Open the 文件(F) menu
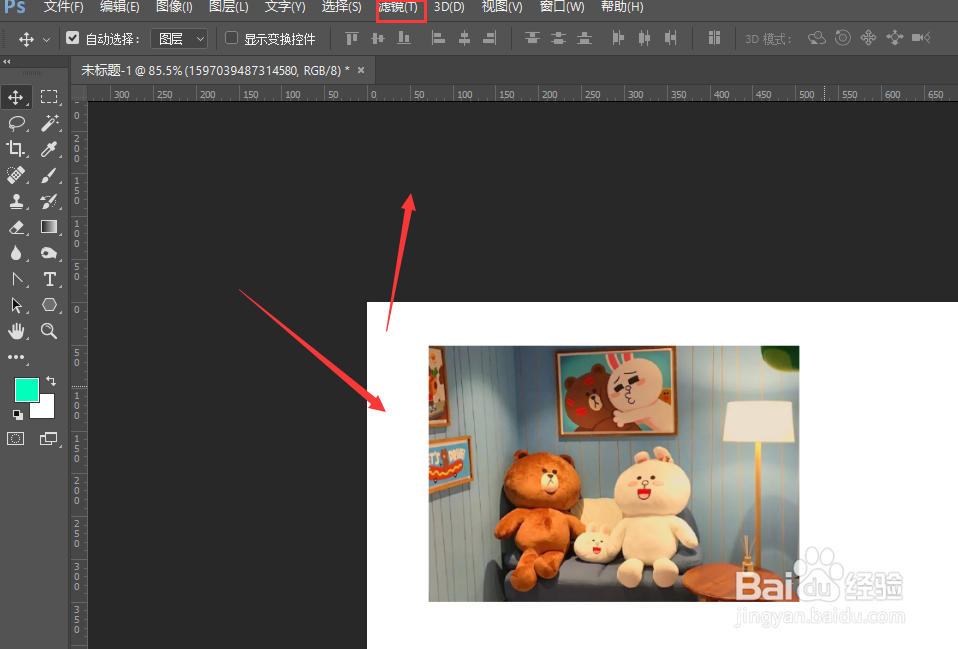 [64, 7]
